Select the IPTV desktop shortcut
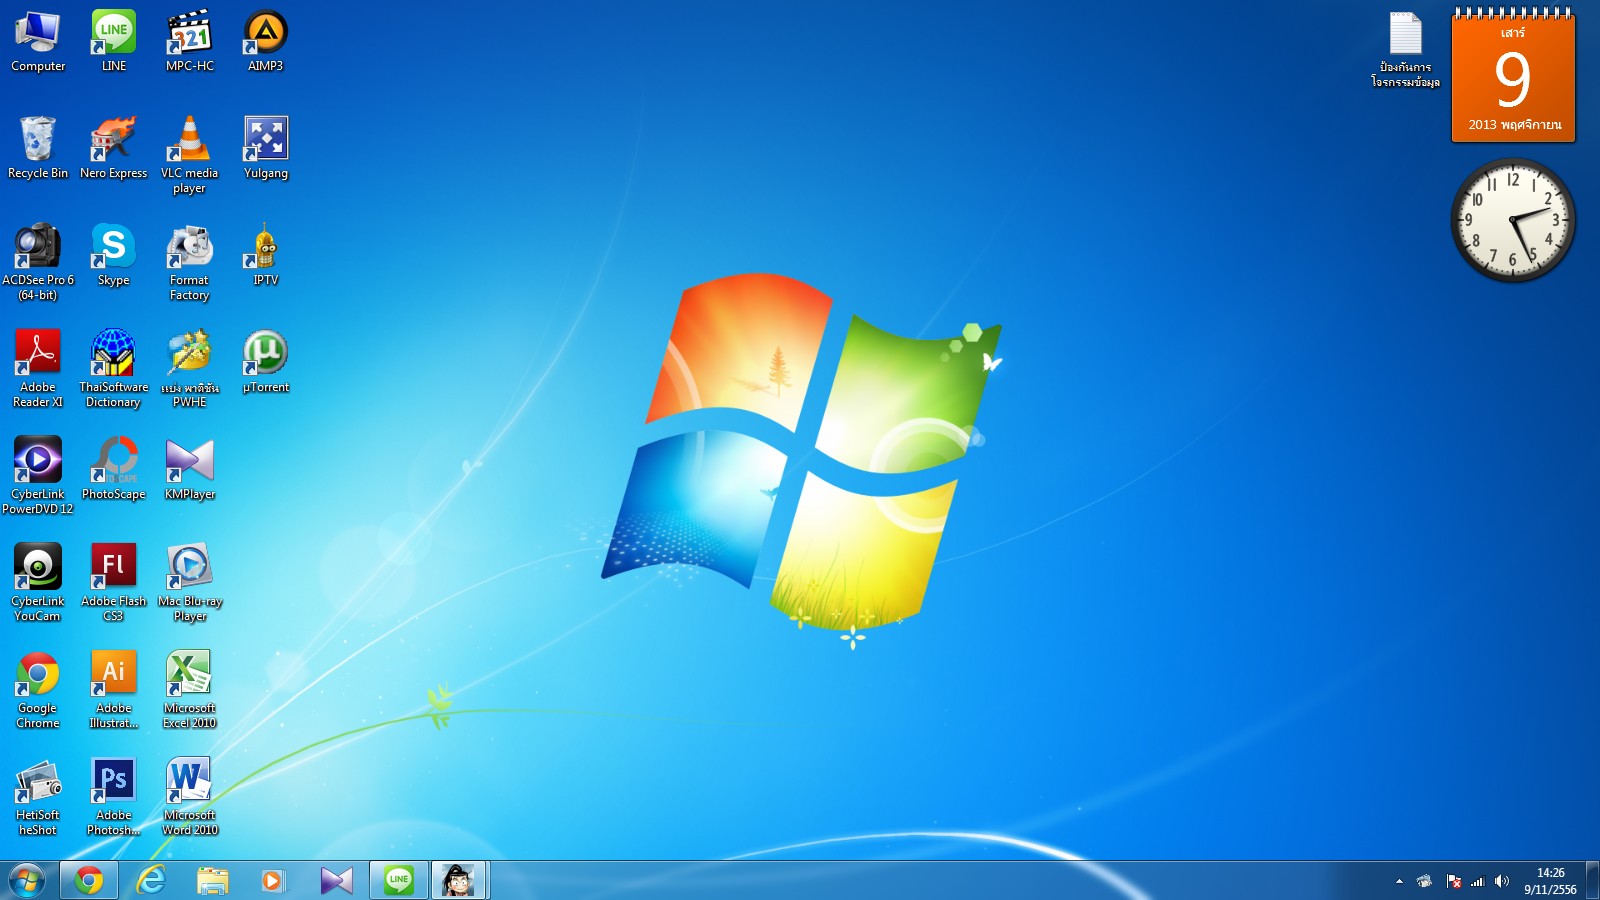 coord(266,255)
